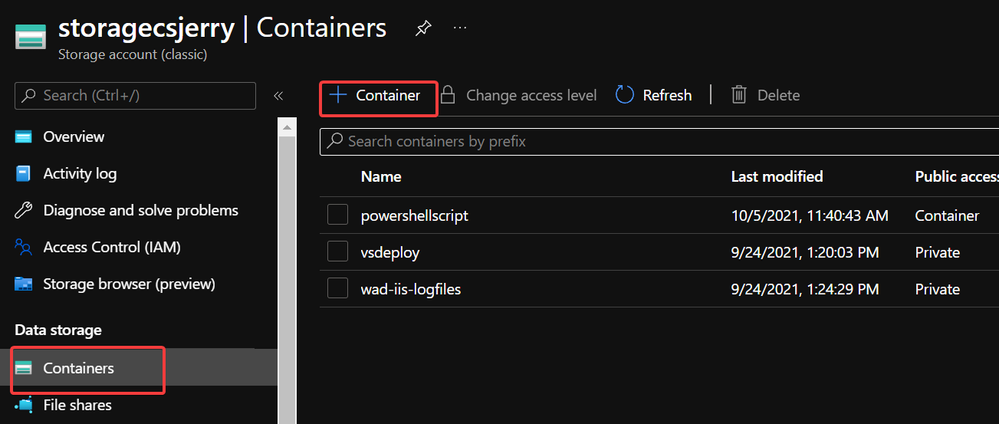The height and width of the screenshot is (424, 999).
Task: Open the more options ellipsis in header
Action: coord(460,29)
